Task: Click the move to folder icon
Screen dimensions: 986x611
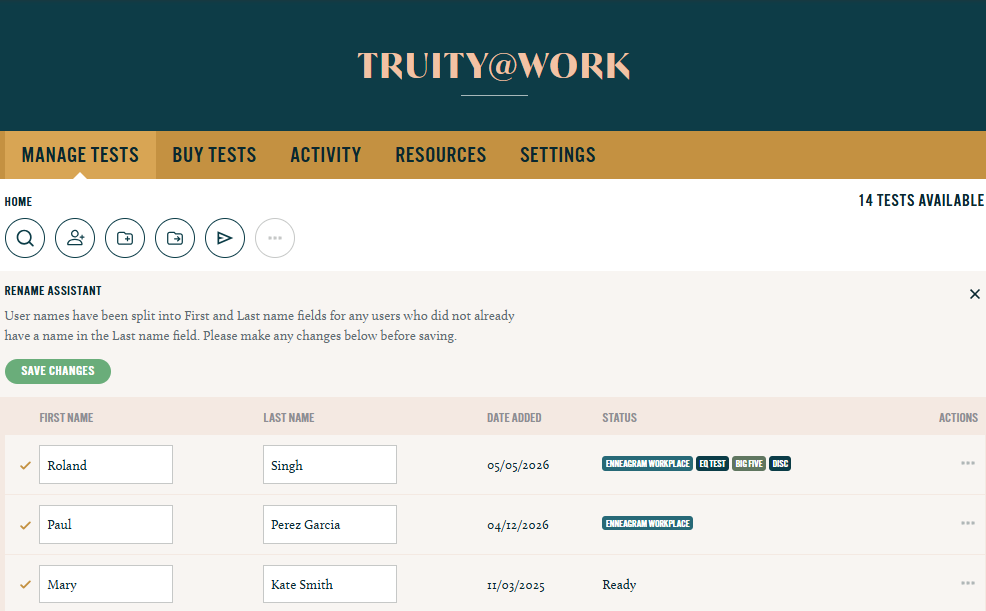Action: point(175,238)
